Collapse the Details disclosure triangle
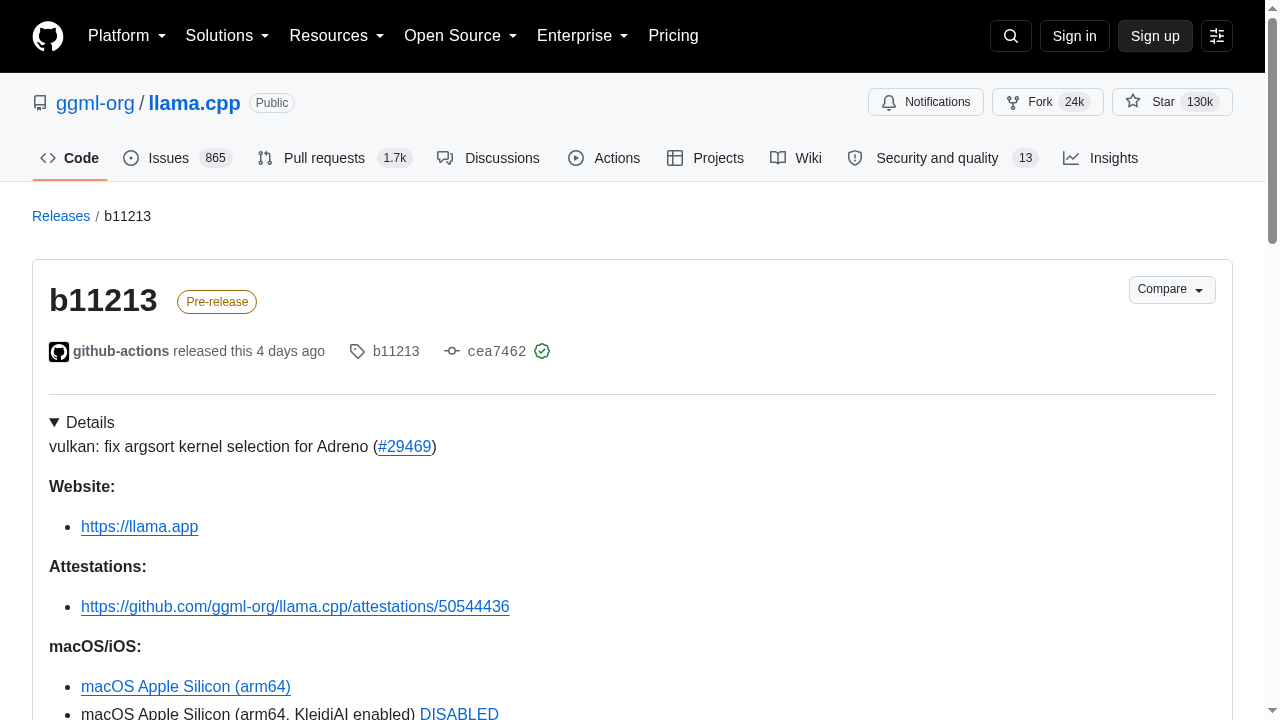1280x720 pixels. (54, 423)
